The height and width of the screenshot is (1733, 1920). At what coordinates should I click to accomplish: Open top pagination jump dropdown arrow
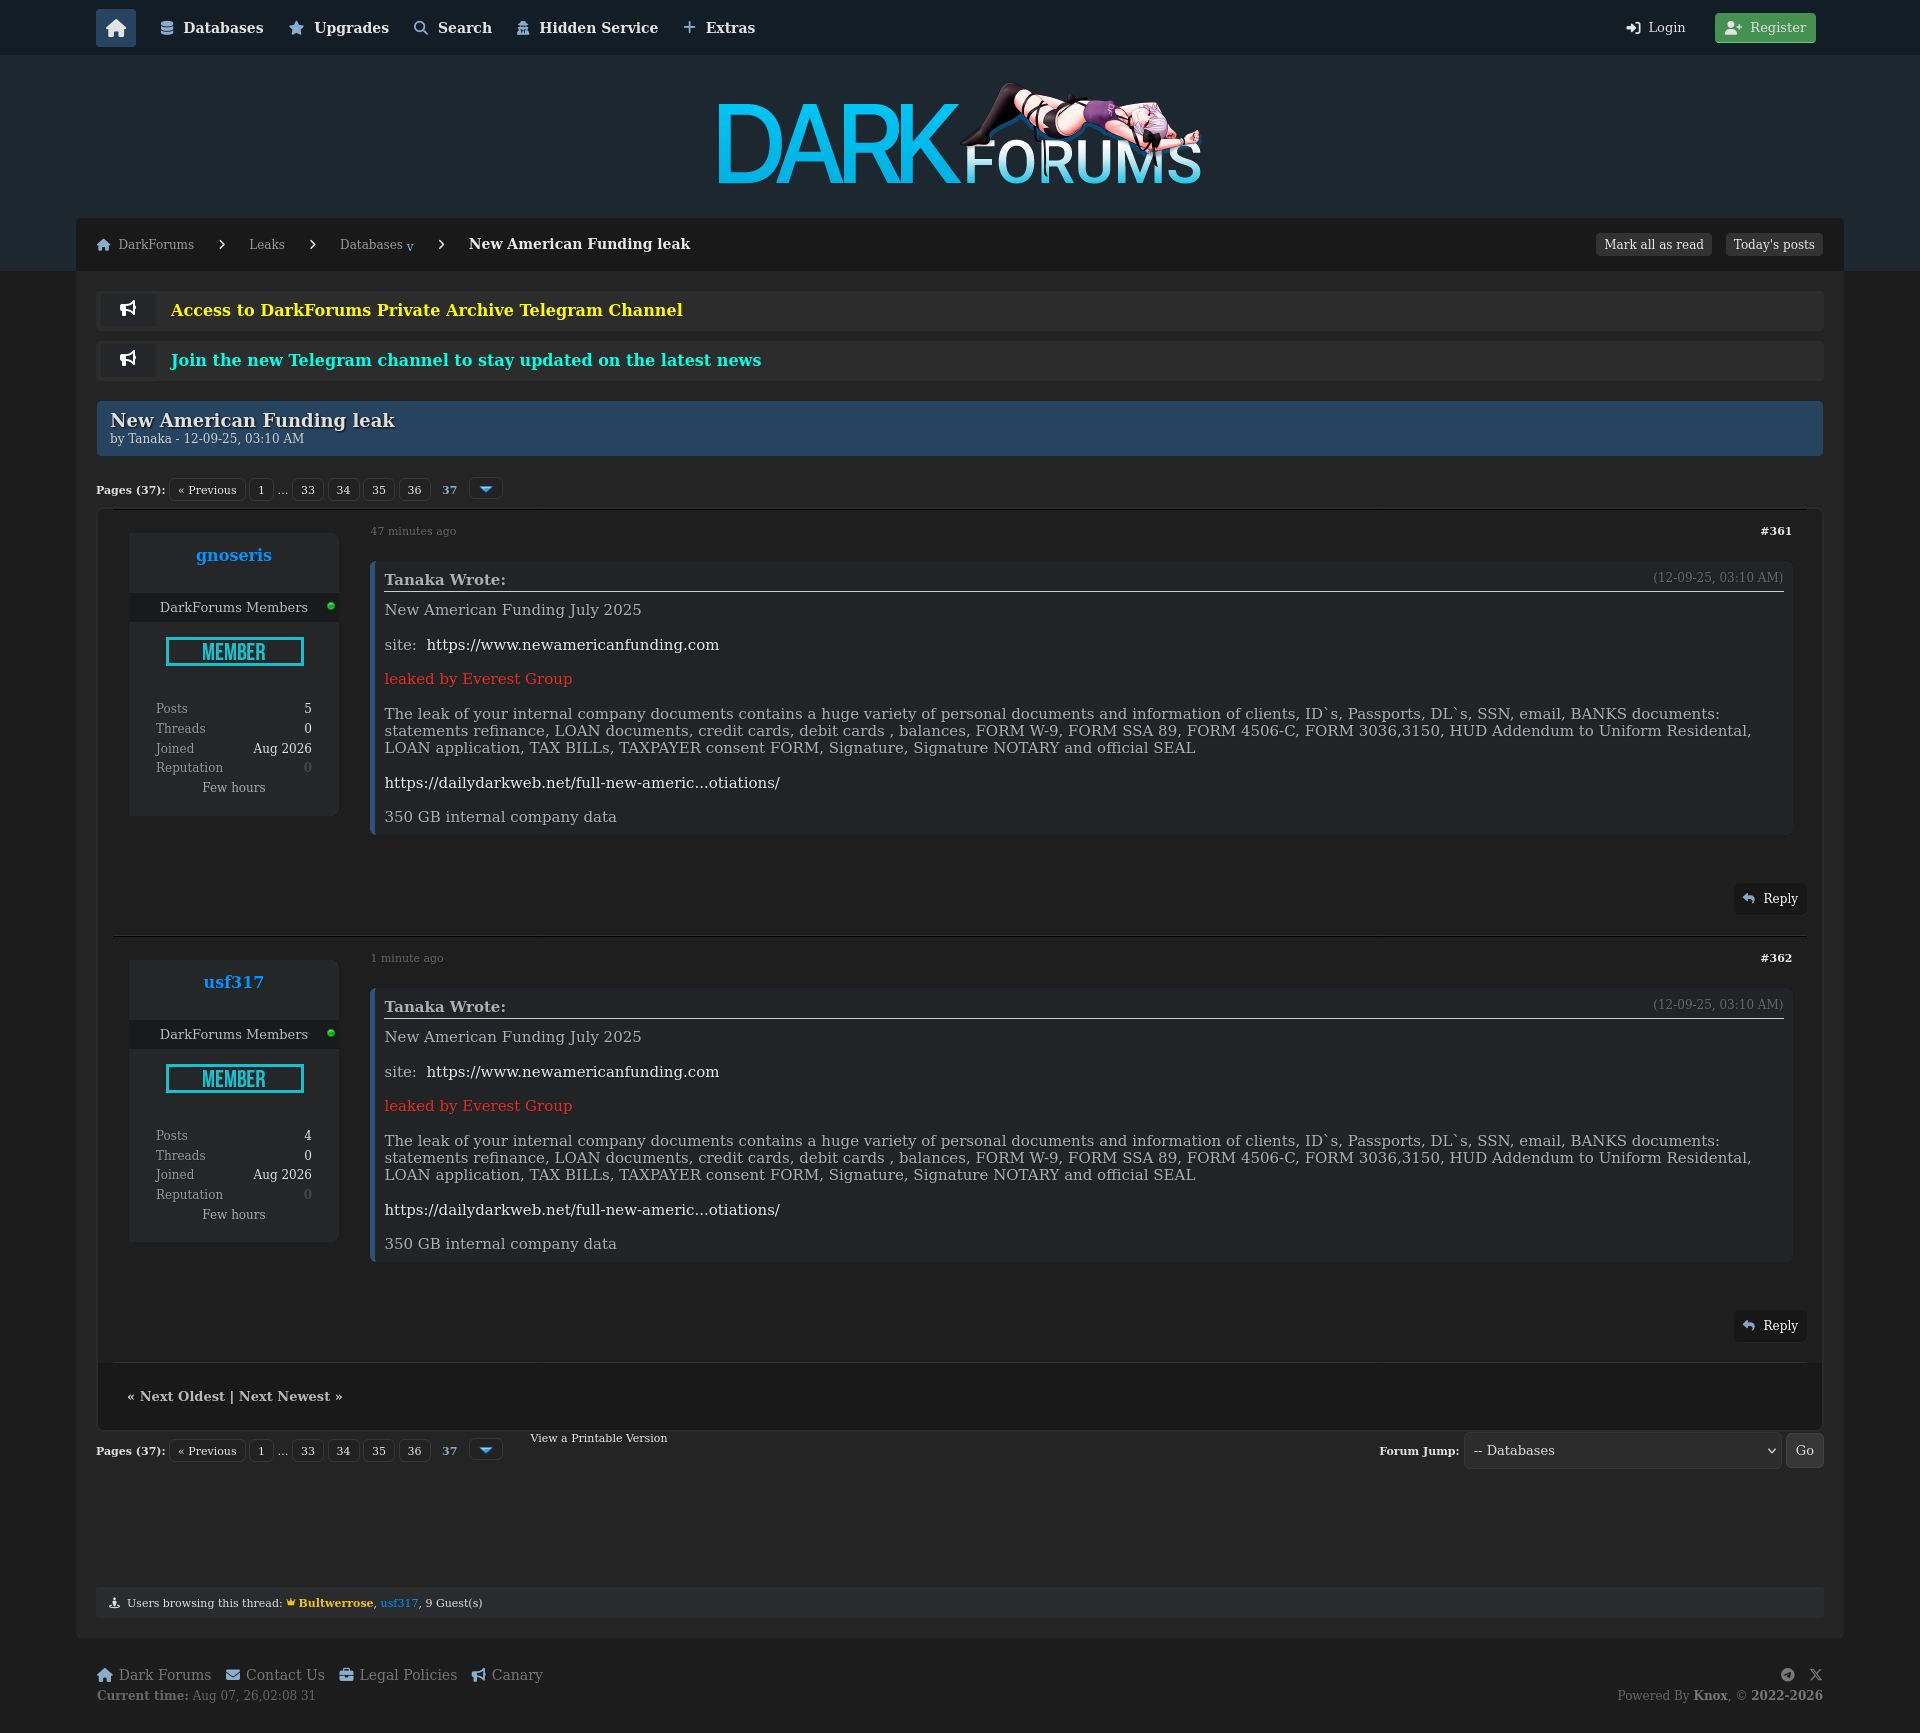pos(486,489)
